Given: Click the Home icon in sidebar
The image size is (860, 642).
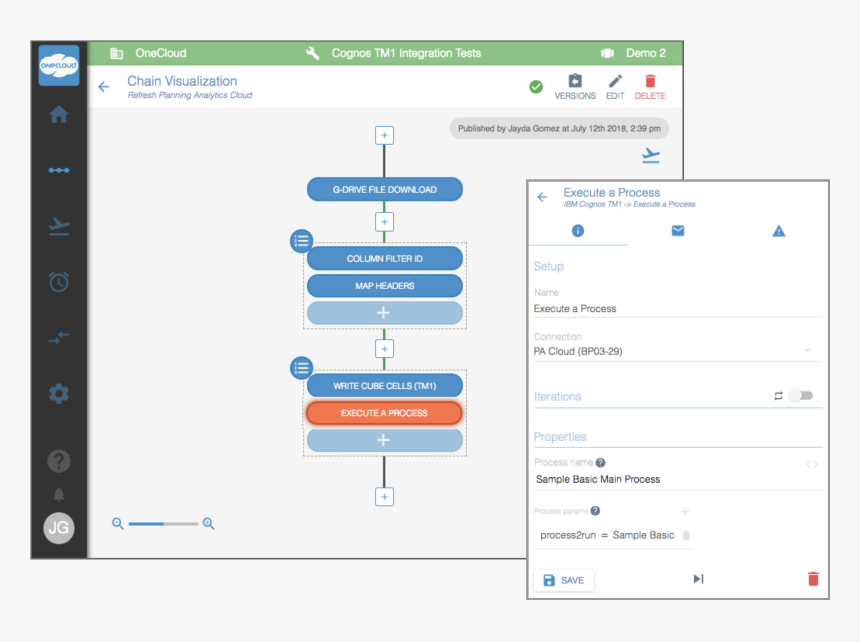Looking at the screenshot, I should point(59,114).
